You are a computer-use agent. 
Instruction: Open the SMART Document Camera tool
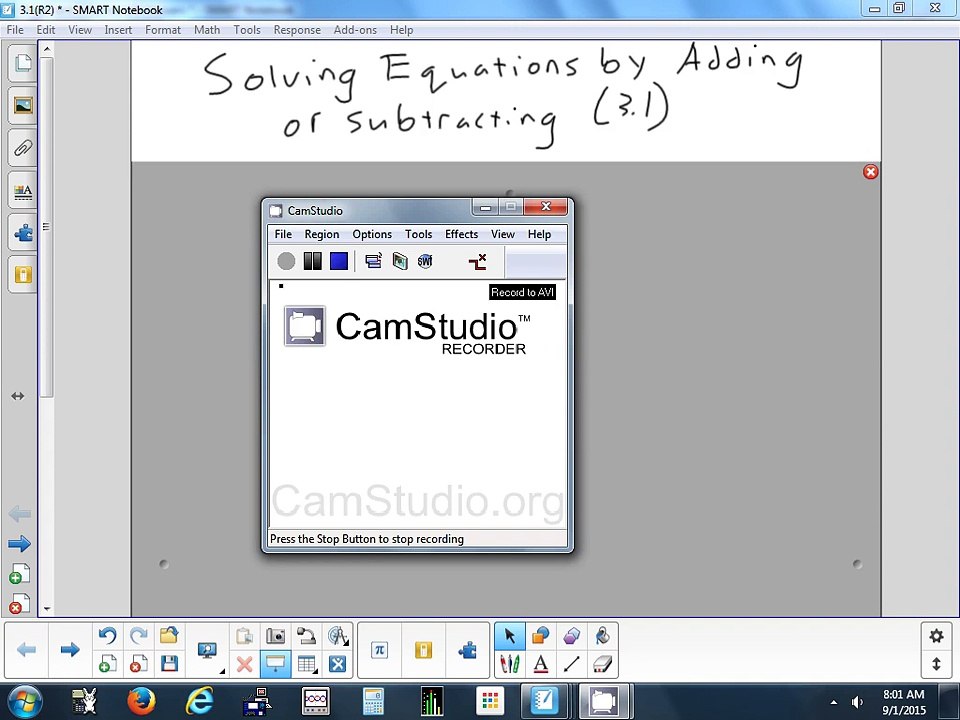[306, 636]
